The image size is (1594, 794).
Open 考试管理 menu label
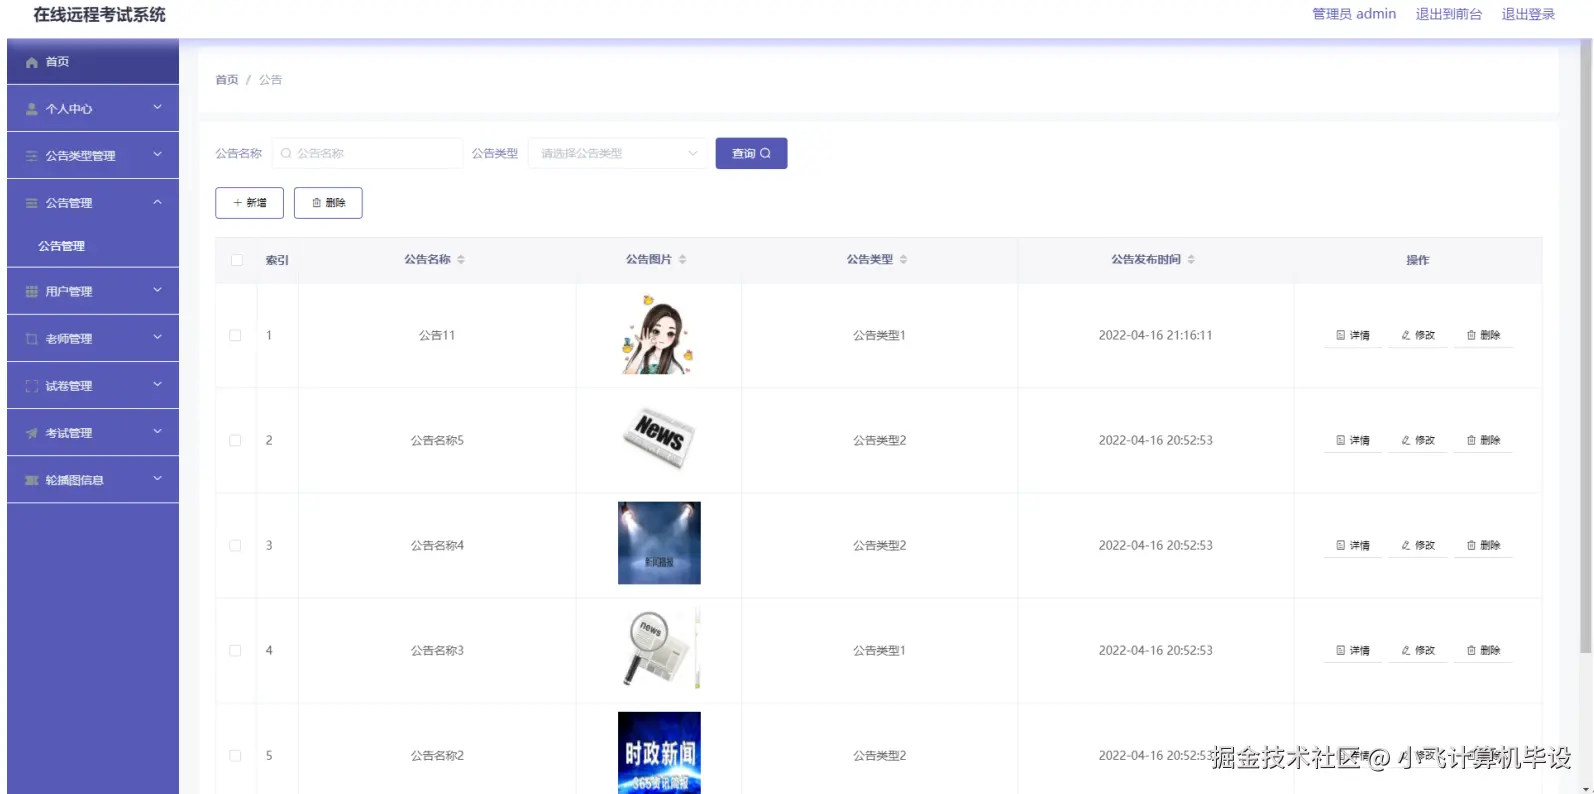(x=69, y=433)
